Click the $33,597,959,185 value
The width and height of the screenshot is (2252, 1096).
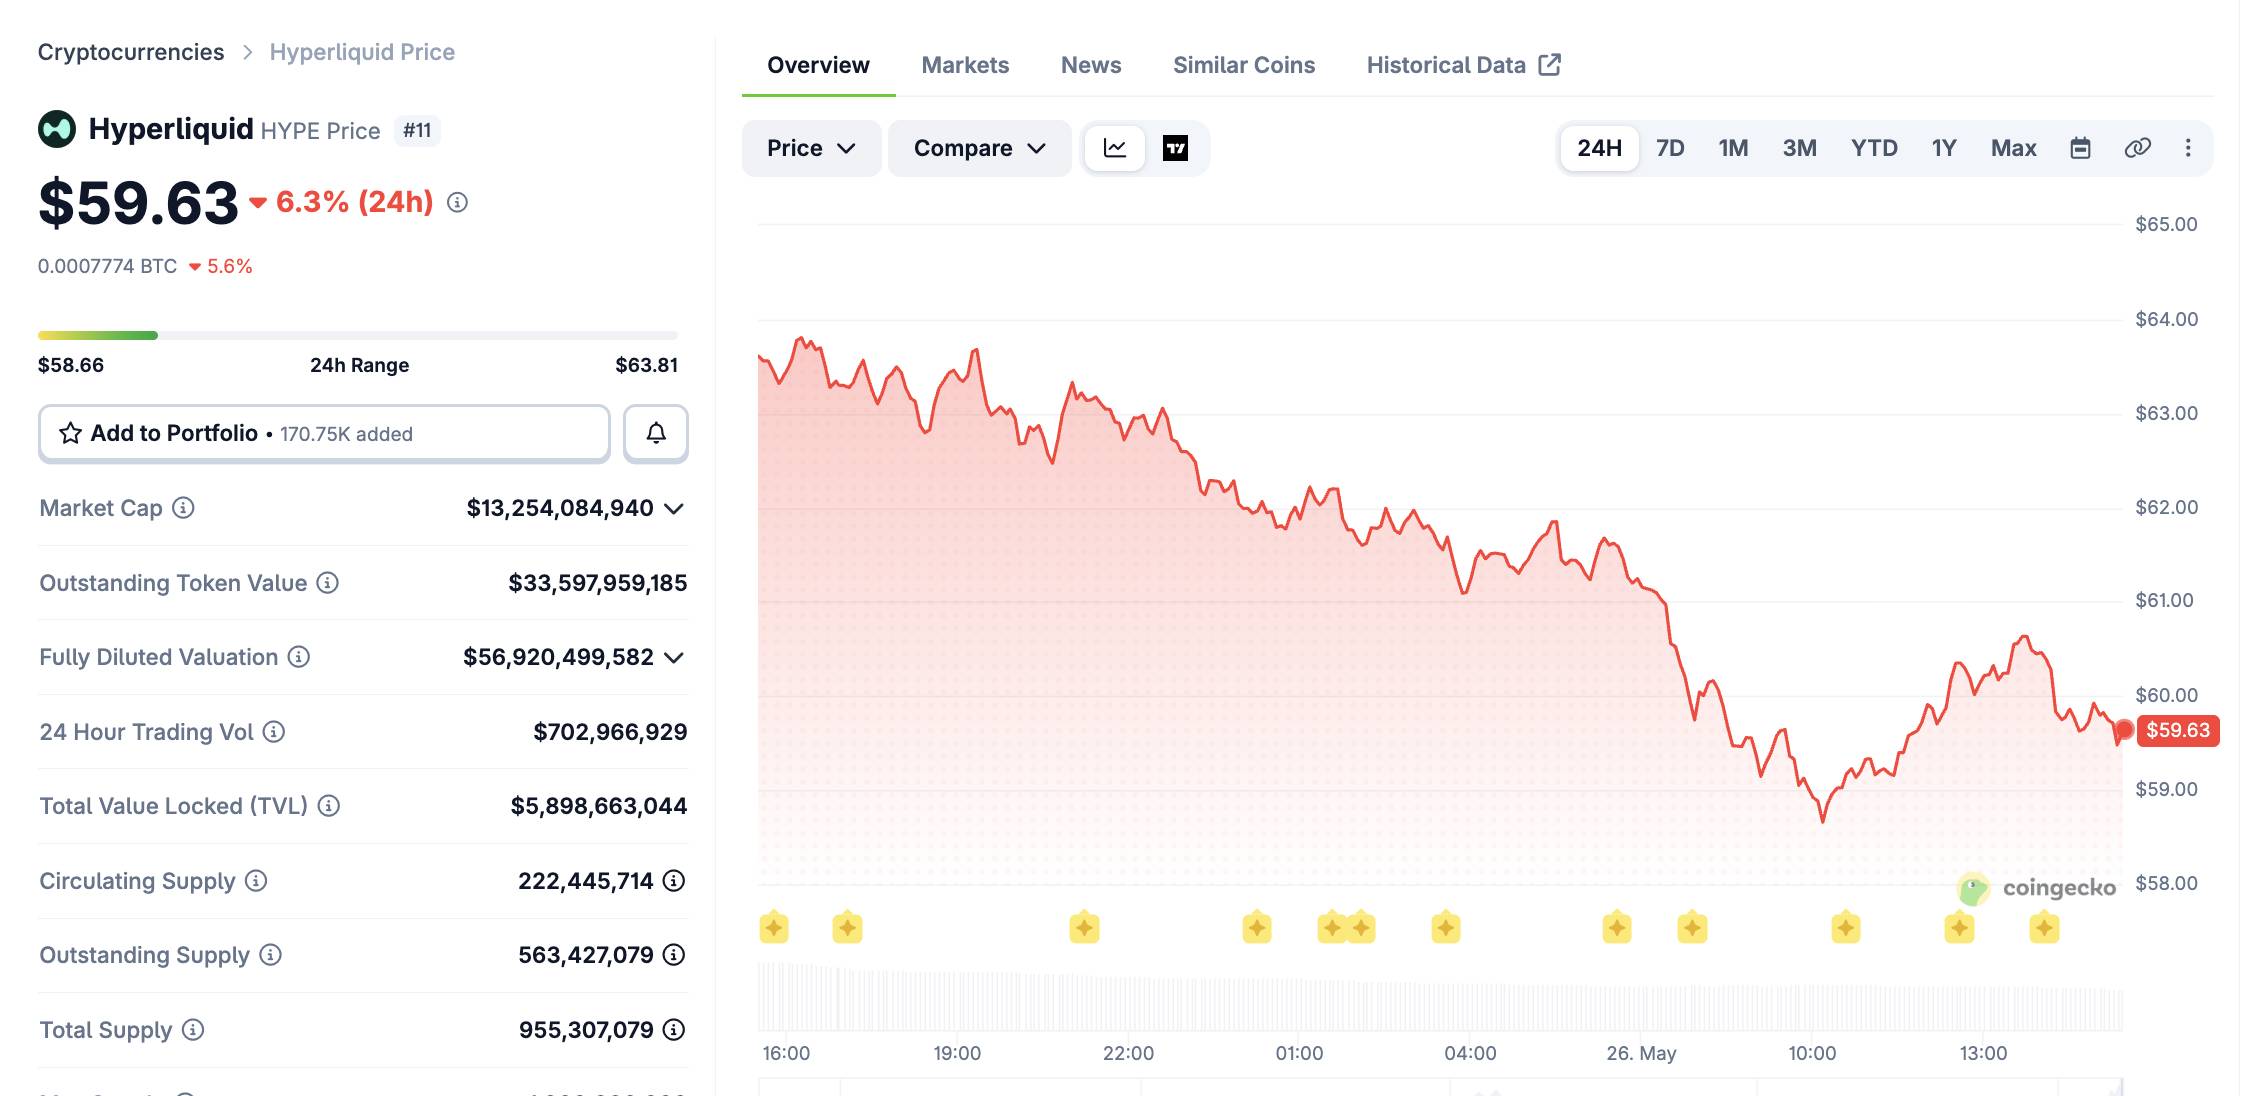pyautogui.click(x=598, y=583)
